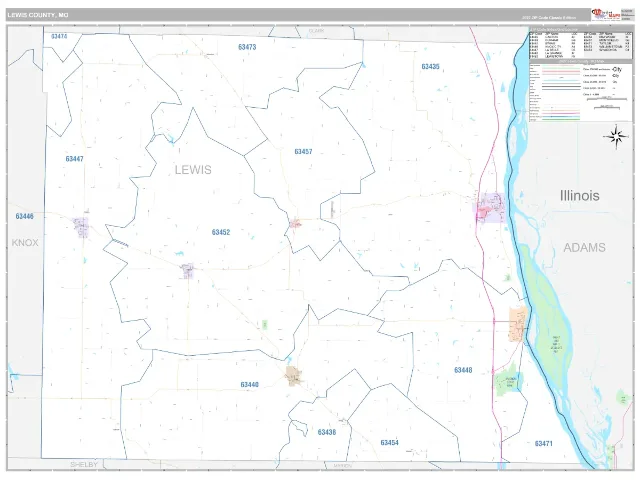Click the ZIP code index table
The image size is (640, 480).
(580, 44)
